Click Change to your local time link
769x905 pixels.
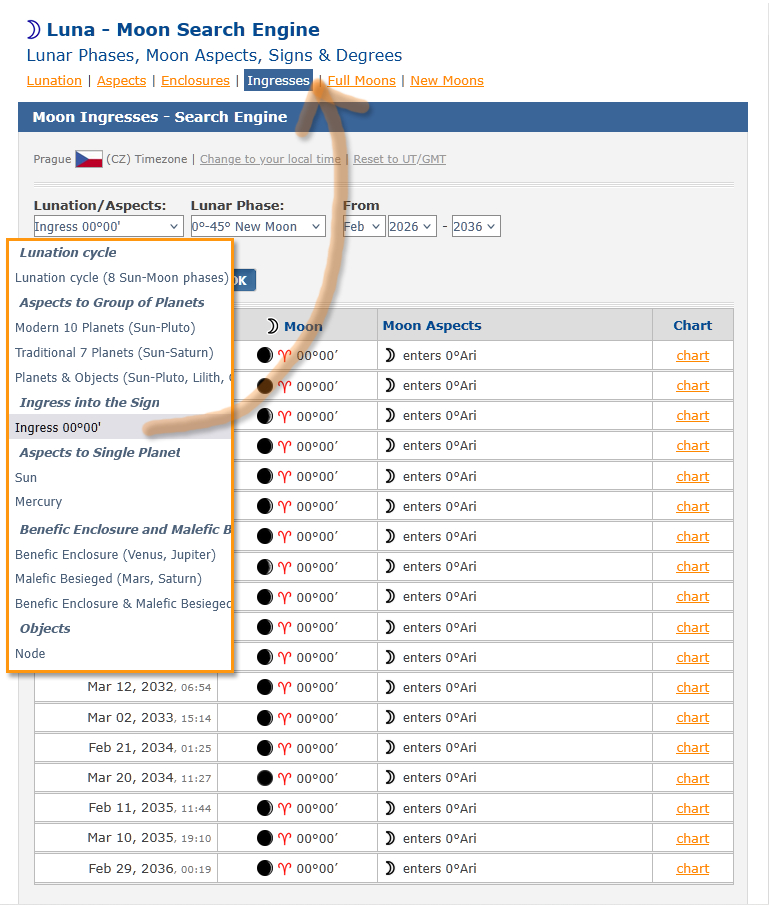[x=270, y=160]
